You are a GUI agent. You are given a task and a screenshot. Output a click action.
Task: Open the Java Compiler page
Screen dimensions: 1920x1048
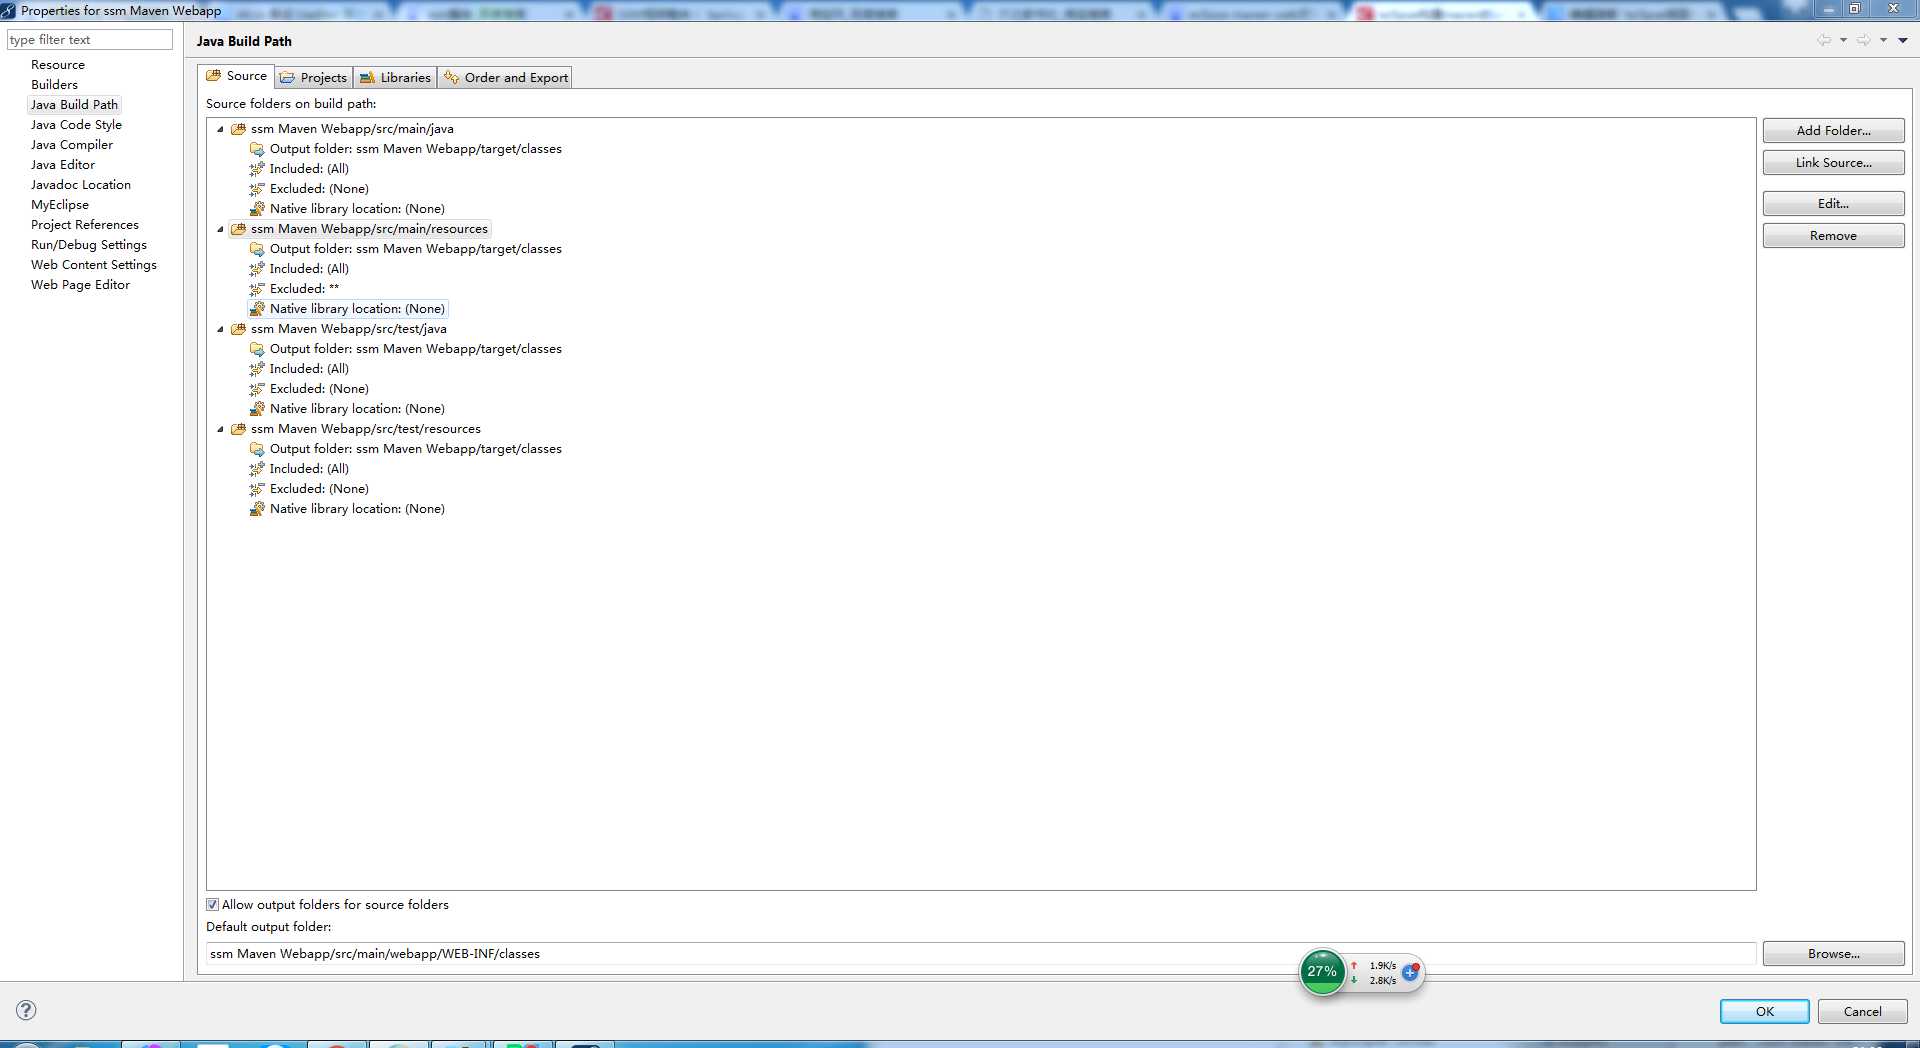pos(72,145)
